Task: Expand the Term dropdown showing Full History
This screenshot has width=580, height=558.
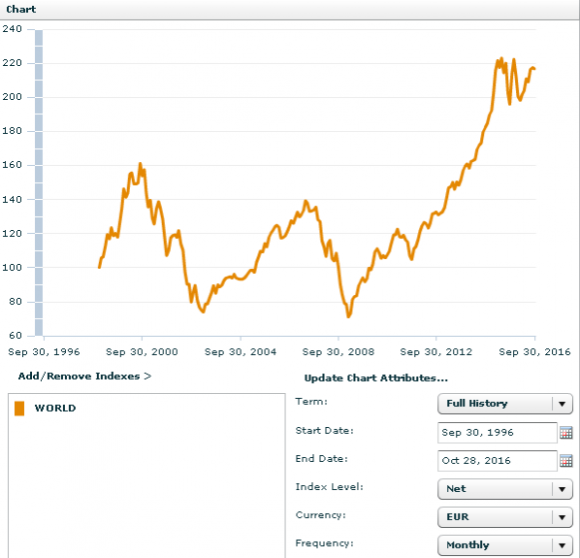Action: tap(505, 403)
